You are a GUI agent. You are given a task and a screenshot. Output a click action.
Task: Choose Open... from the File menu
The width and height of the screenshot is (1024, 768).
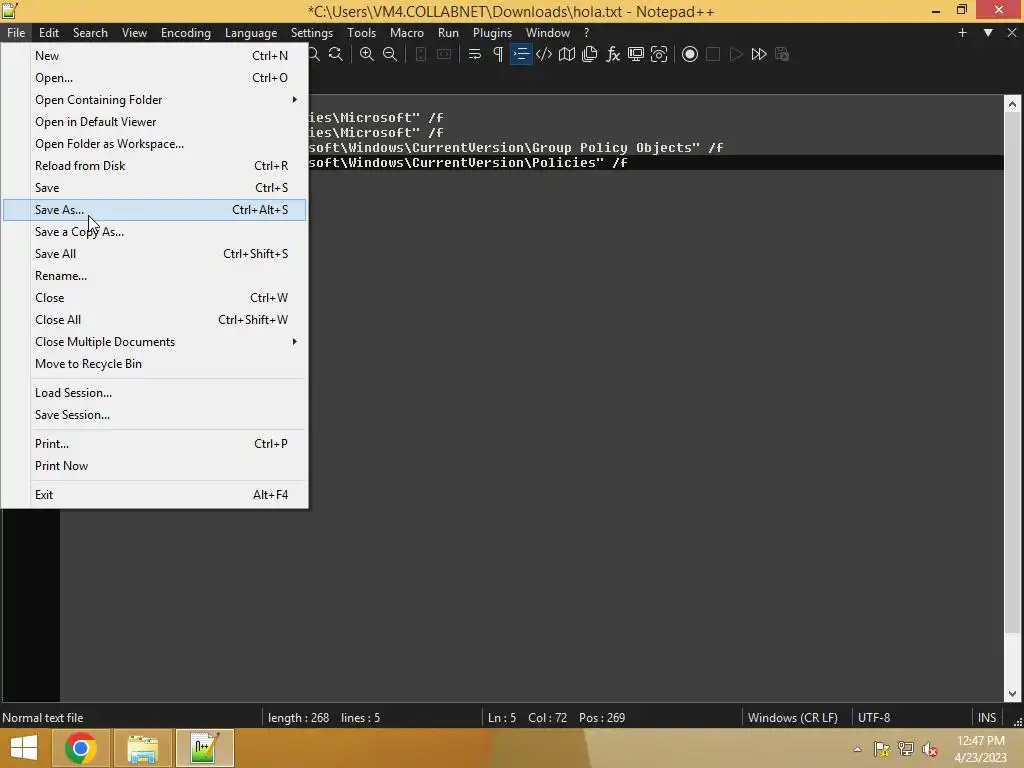(155, 78)
